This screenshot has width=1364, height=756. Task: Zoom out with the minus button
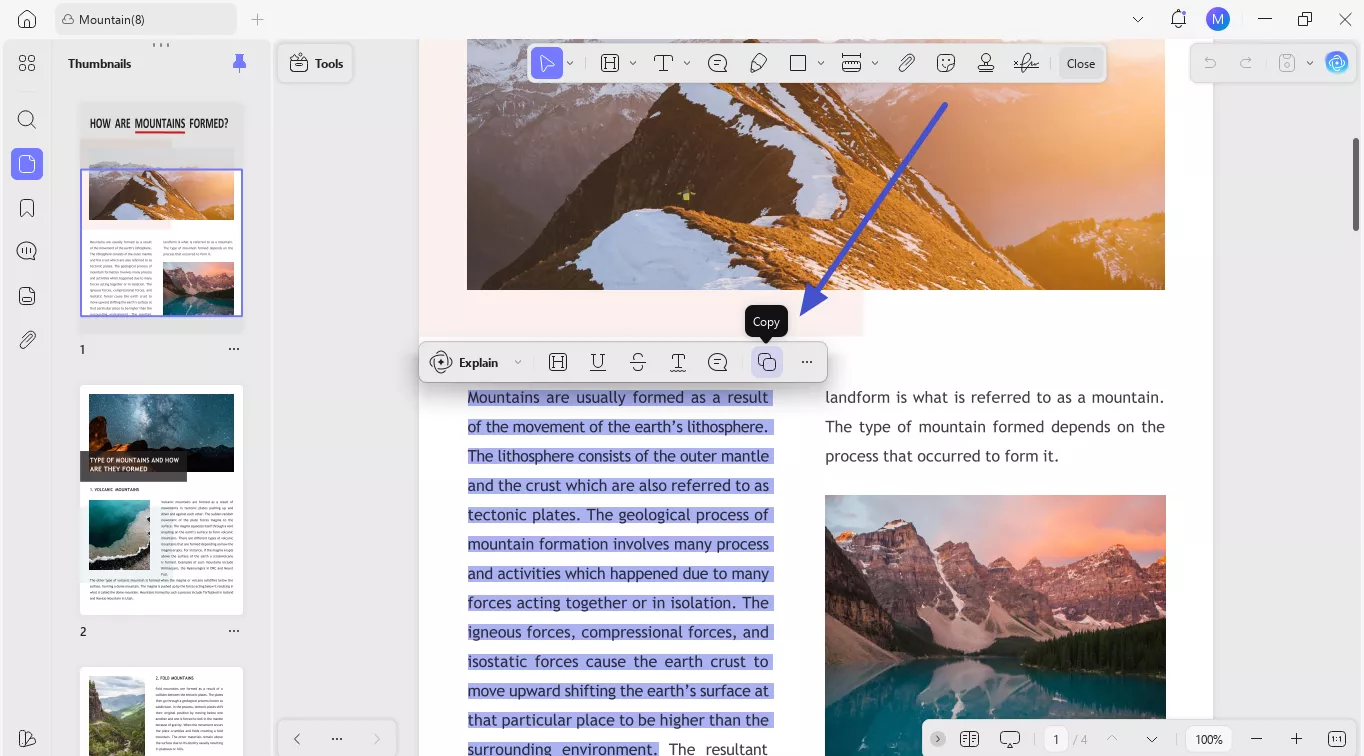(1256, 739)
